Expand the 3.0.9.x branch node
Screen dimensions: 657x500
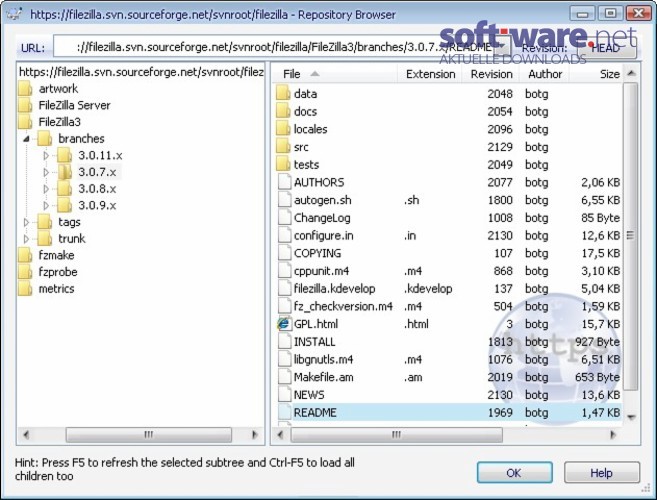(x=46, y=205)
